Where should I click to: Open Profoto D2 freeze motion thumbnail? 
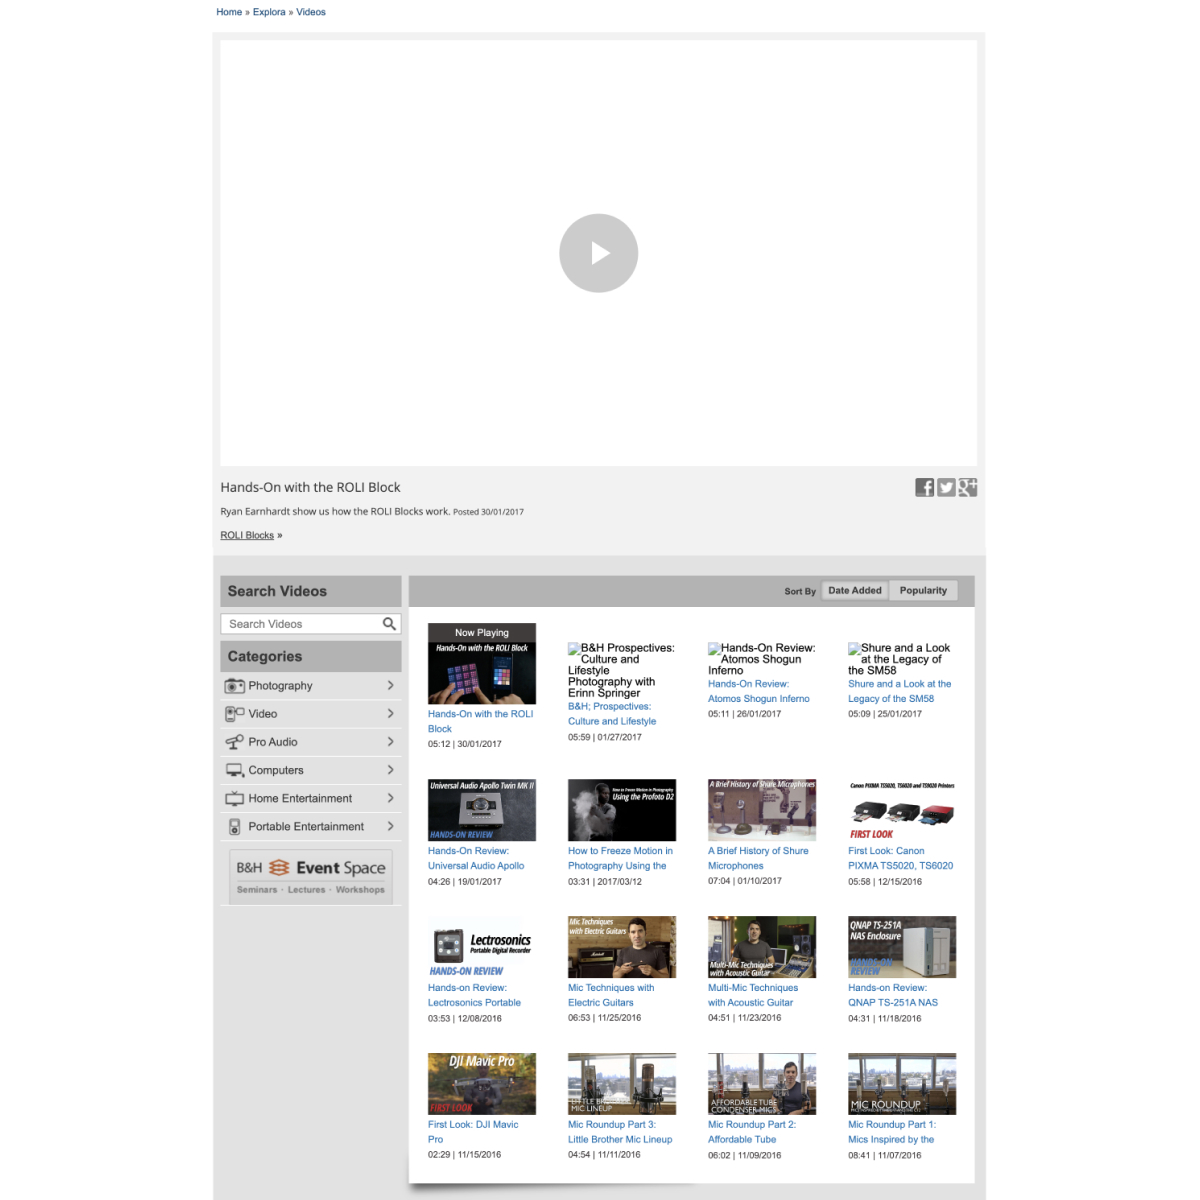coord(622,810)
